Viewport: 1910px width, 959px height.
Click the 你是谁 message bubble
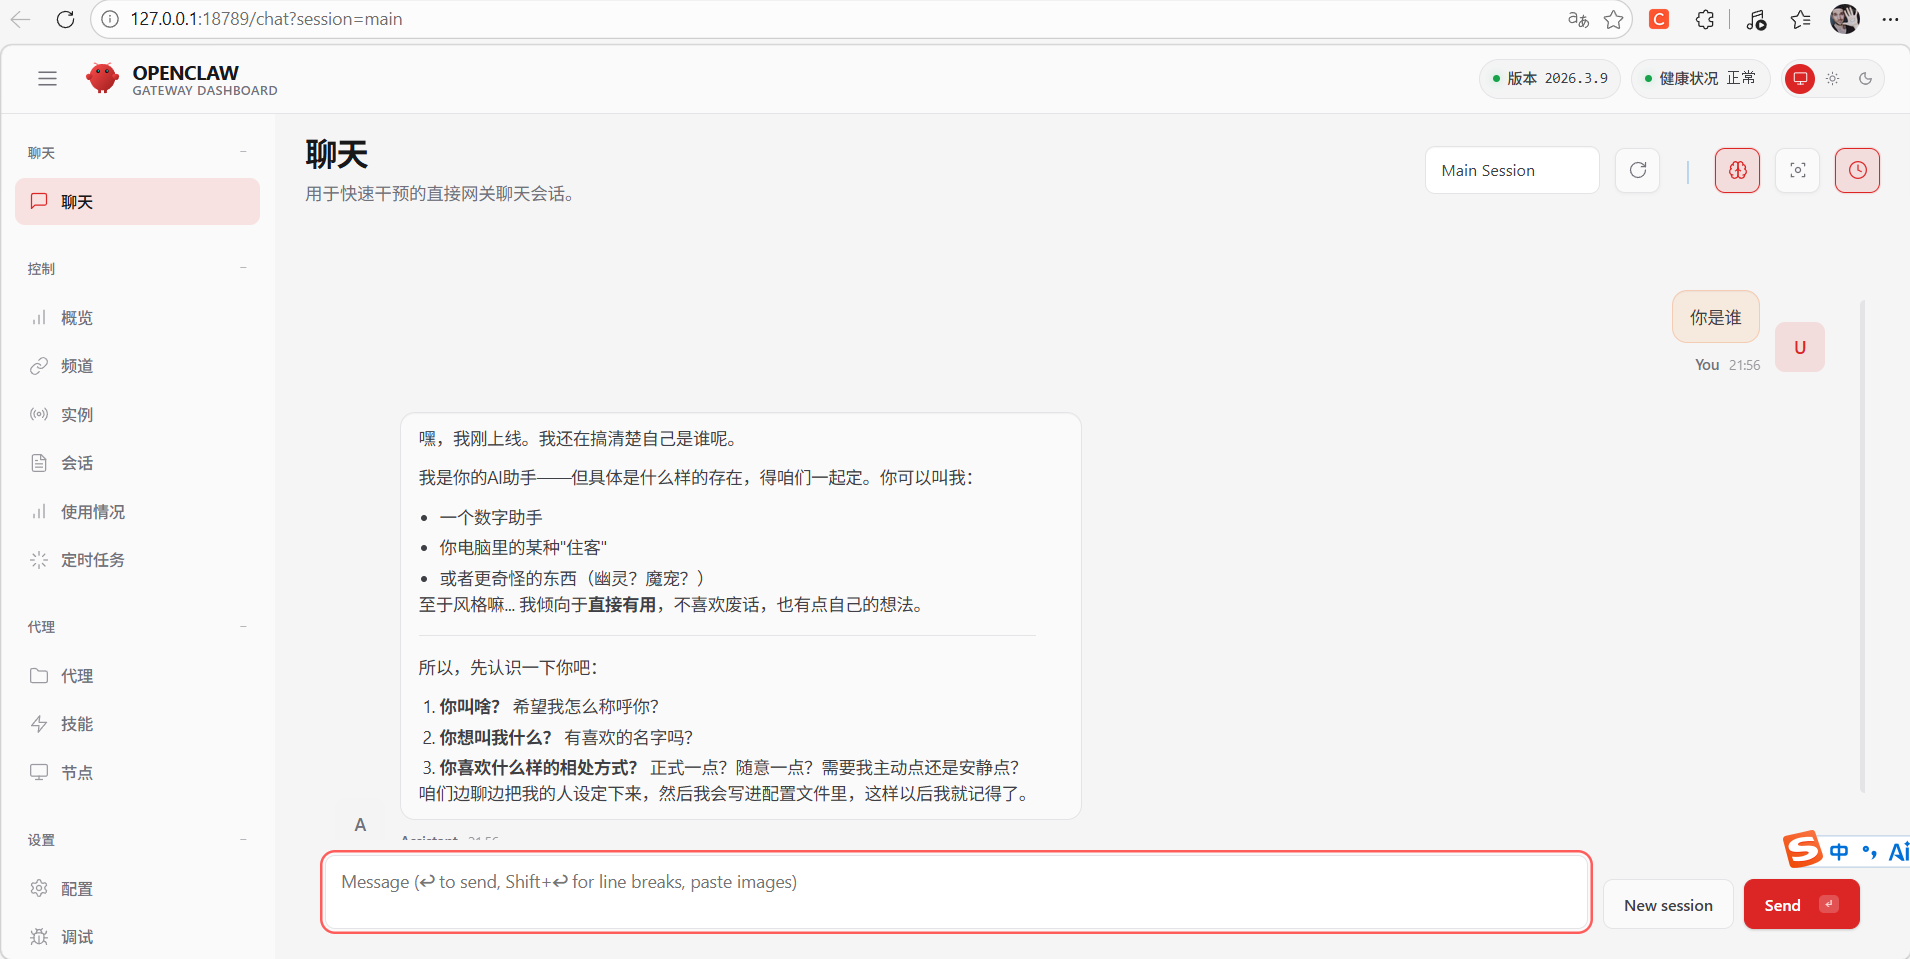(1716, 317)
